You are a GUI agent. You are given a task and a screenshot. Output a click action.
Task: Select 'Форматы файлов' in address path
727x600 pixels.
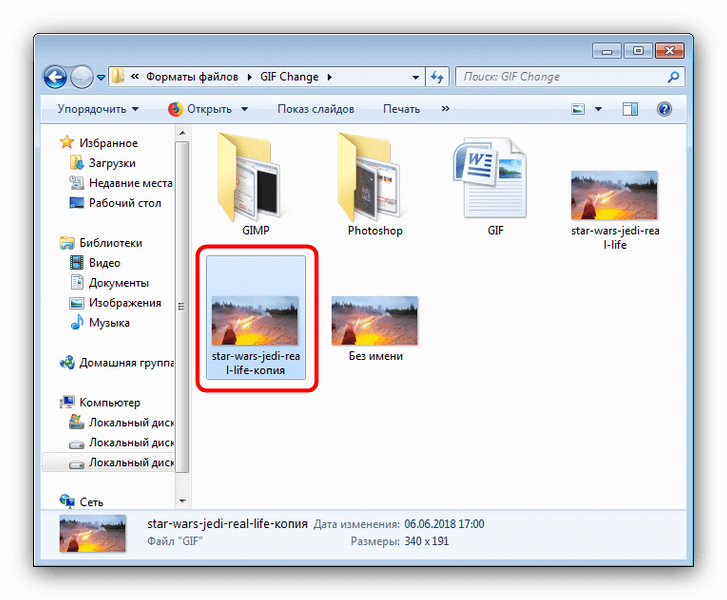click(x=192, y=77)
